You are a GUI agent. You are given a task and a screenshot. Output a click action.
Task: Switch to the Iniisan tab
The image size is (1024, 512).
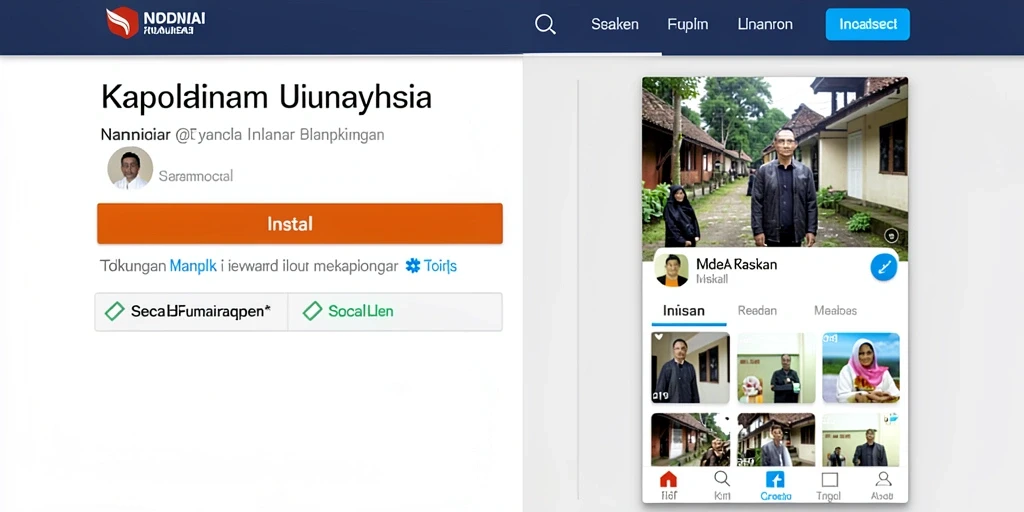coord(684,311)
